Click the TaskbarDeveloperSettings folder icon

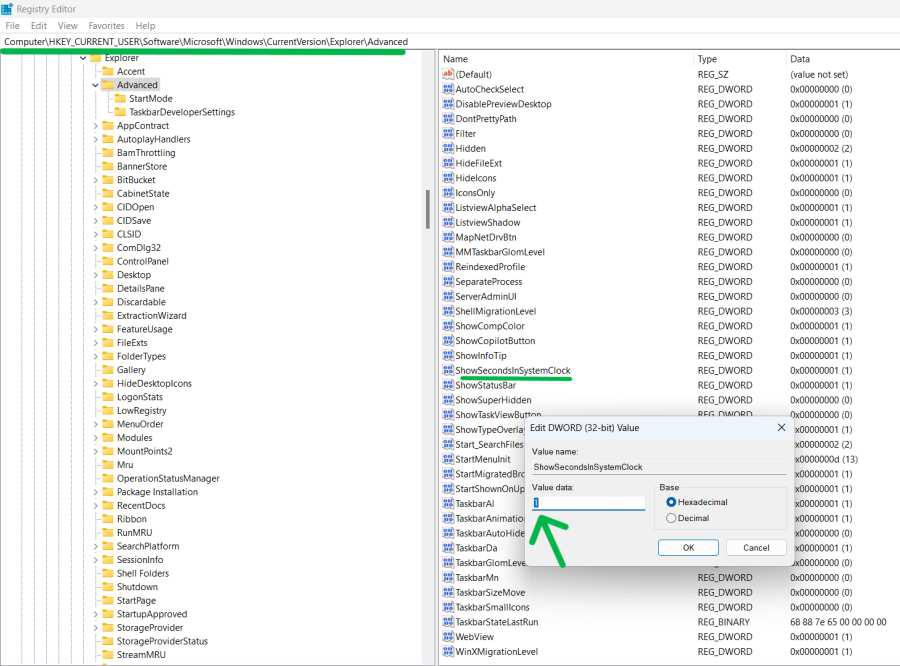click(x=120, y=112)
